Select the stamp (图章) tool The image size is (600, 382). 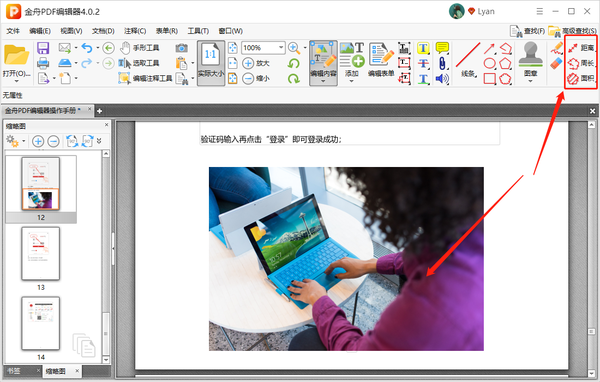pos(530,61)
